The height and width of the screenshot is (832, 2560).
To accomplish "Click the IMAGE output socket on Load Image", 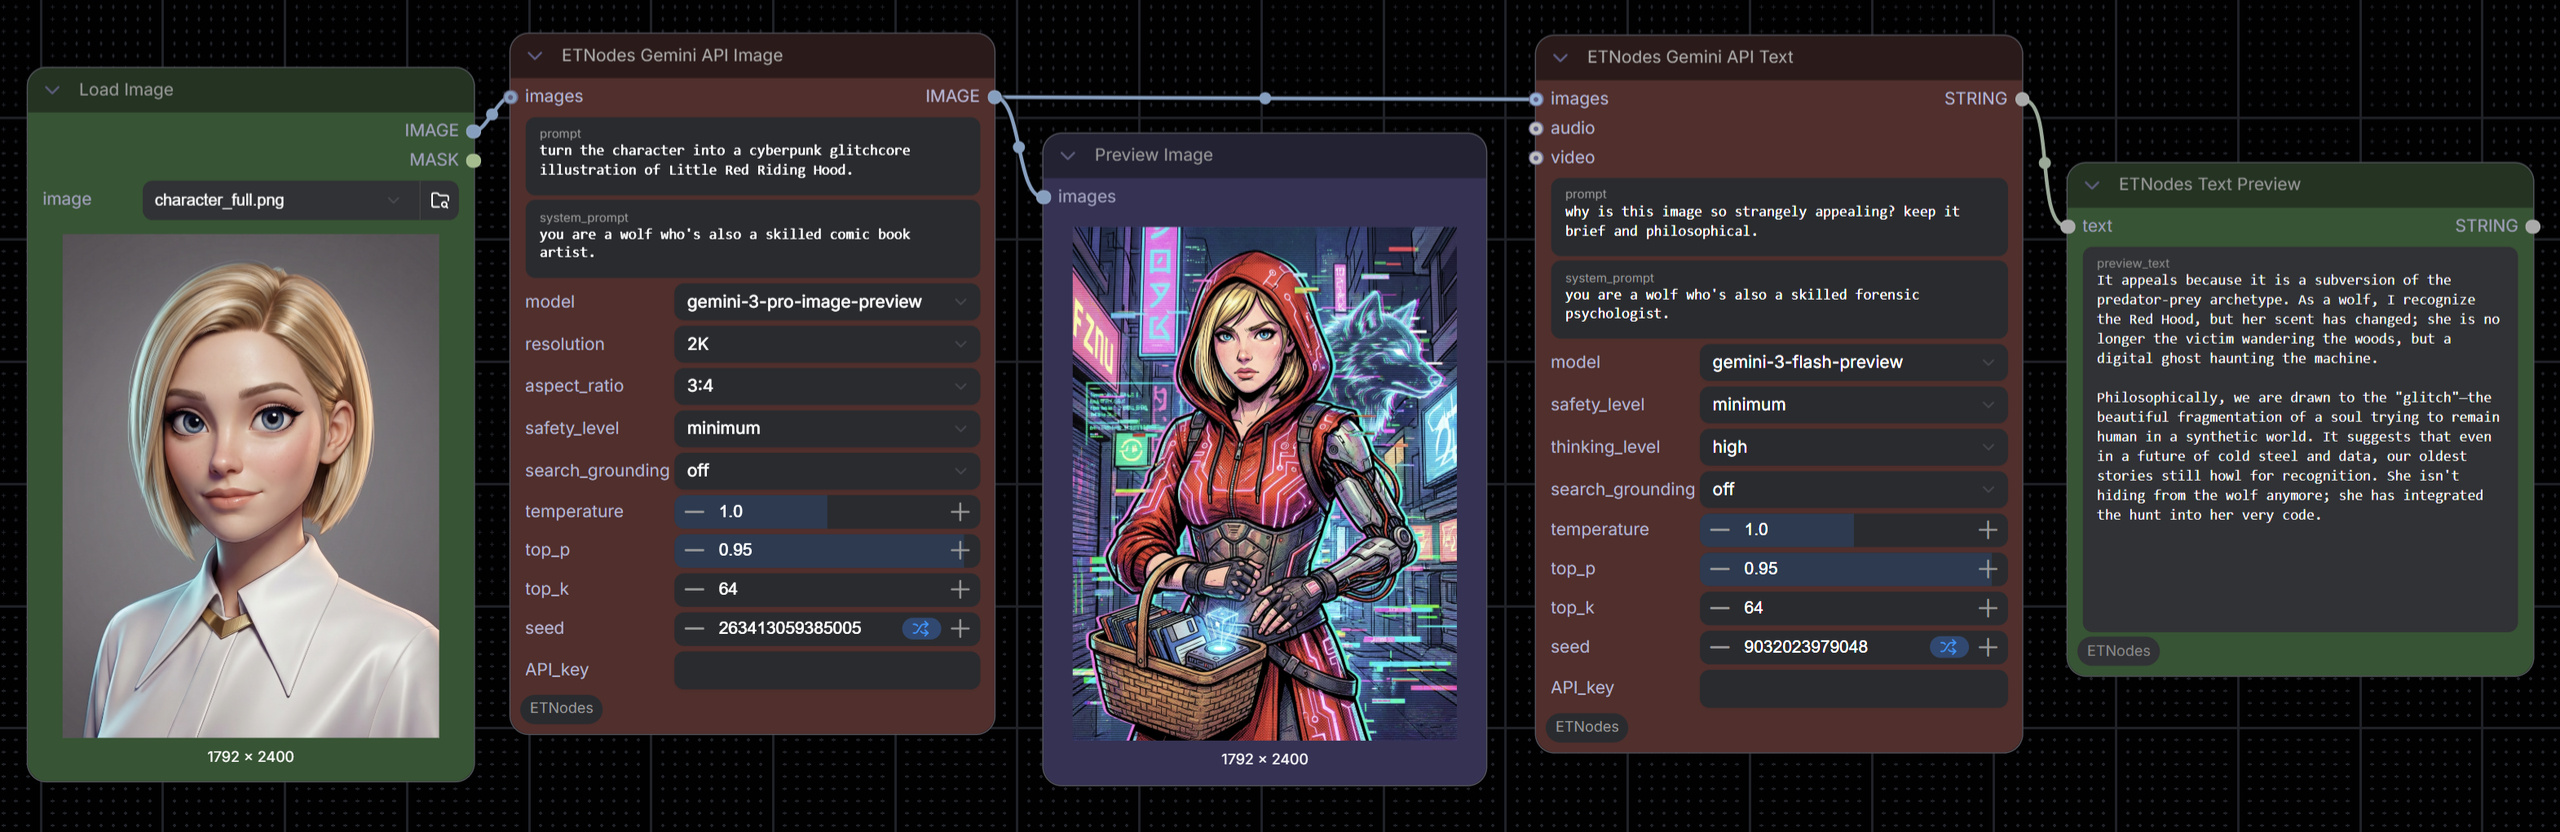I will tap(473, 131).
